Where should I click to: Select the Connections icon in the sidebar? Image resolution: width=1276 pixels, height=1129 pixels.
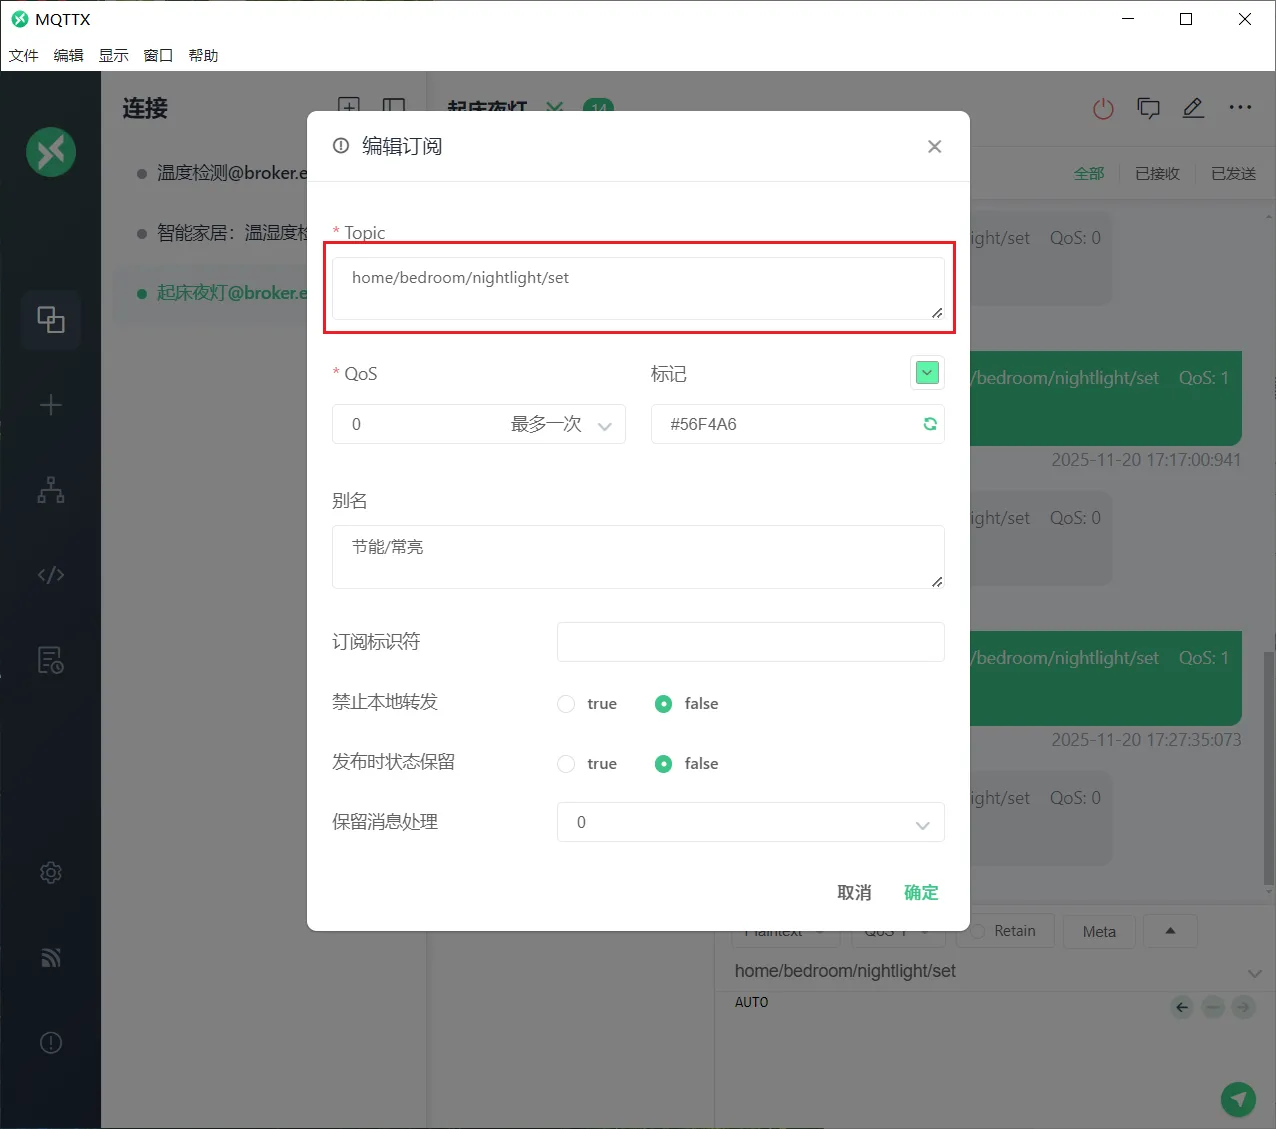pos(51,320)
